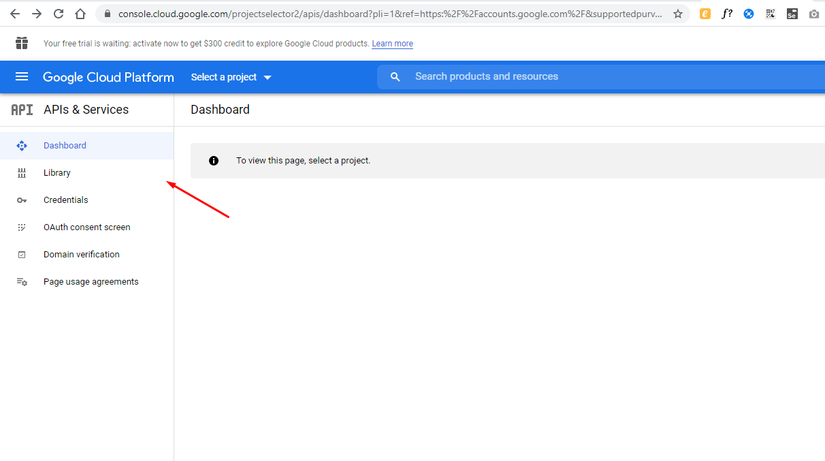The height and width of the screenshot is (461, 825).
Task: Open Domain verification in sidebar
Action: [x=86, y=255]
